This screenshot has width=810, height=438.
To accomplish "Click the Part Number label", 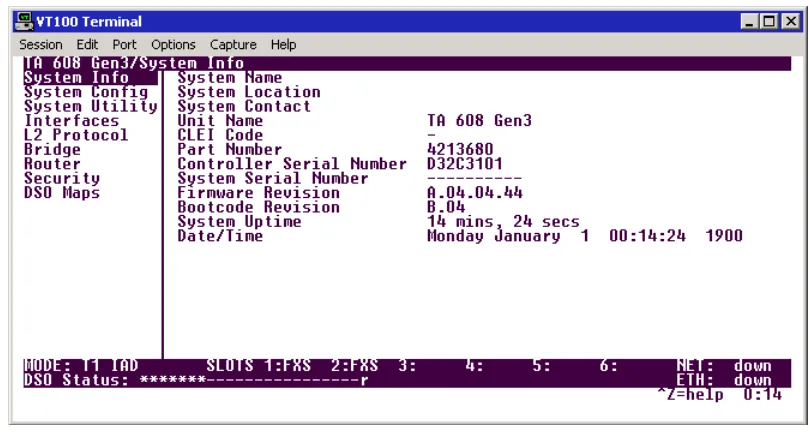I will tap(230, 150).
